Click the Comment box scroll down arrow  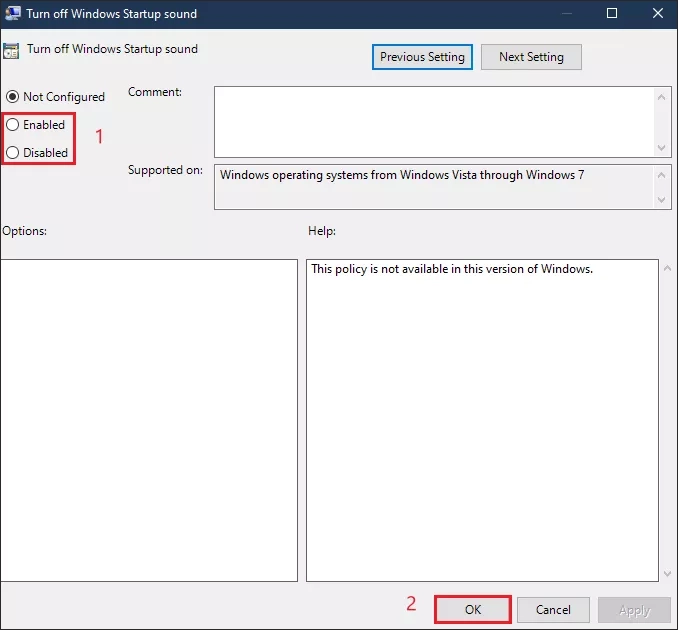(661, 147)
